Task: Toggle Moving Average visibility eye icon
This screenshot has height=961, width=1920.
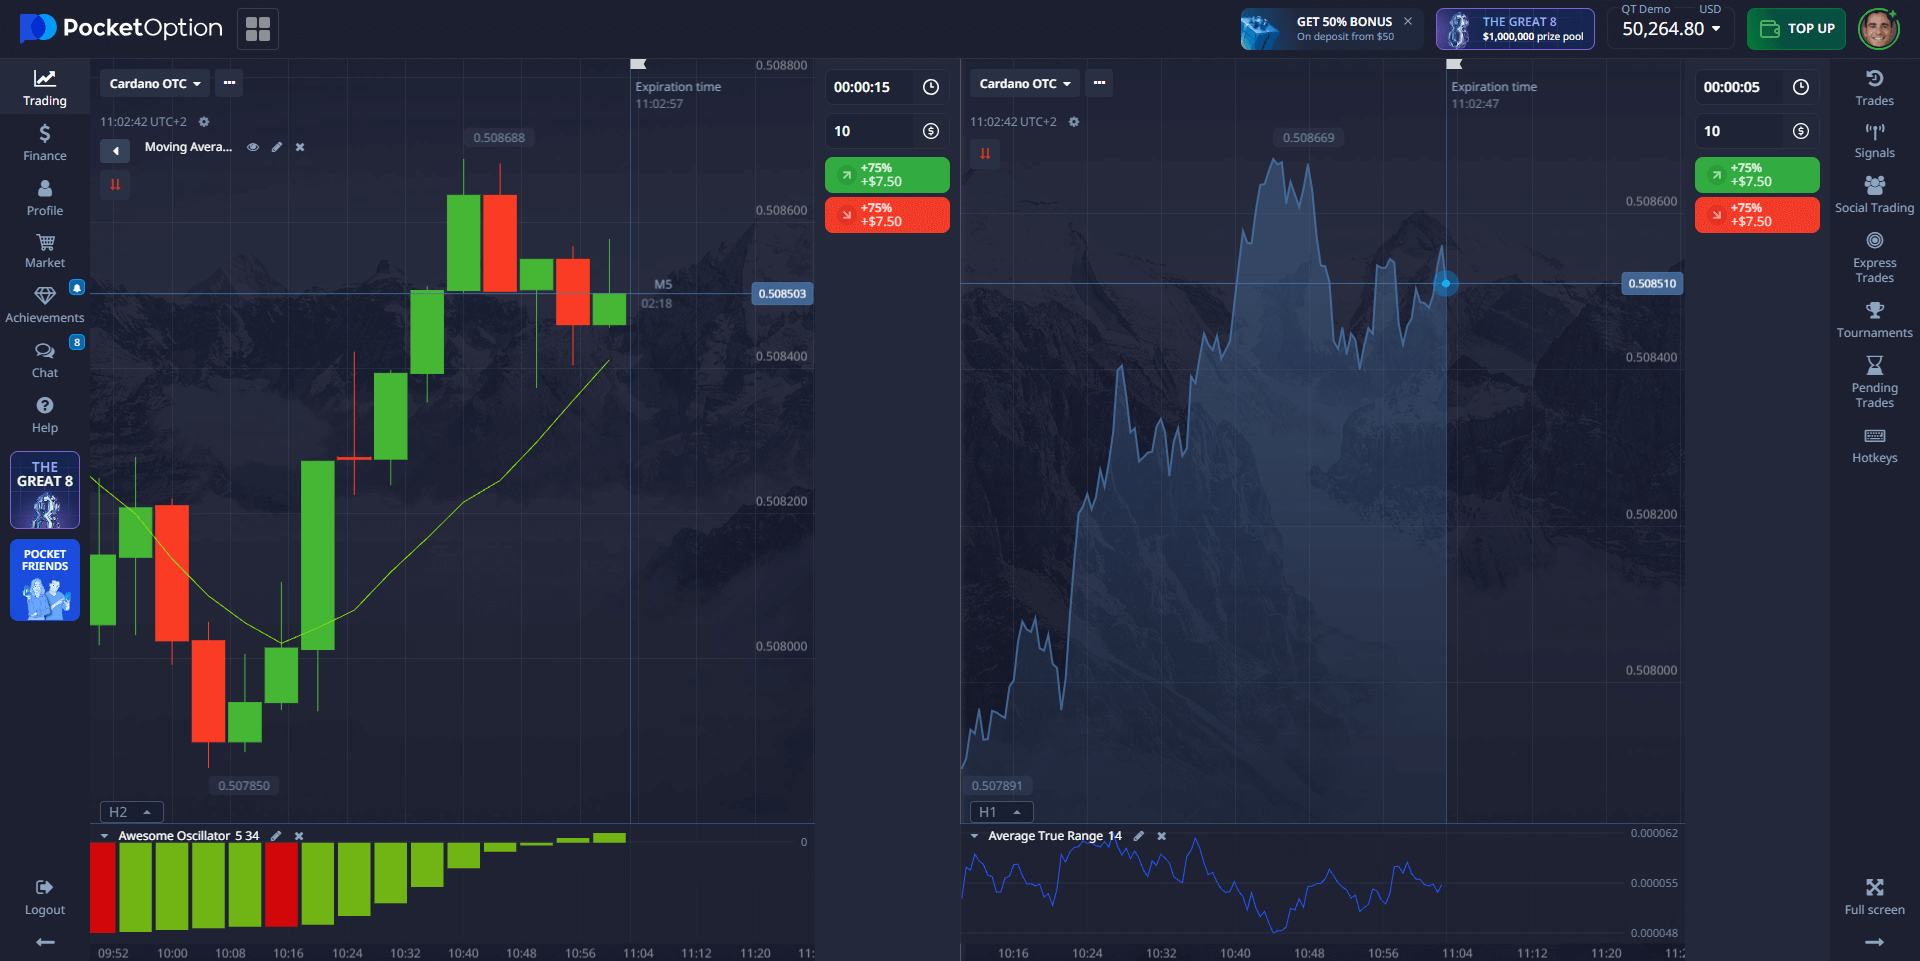Action: (253, 147)
